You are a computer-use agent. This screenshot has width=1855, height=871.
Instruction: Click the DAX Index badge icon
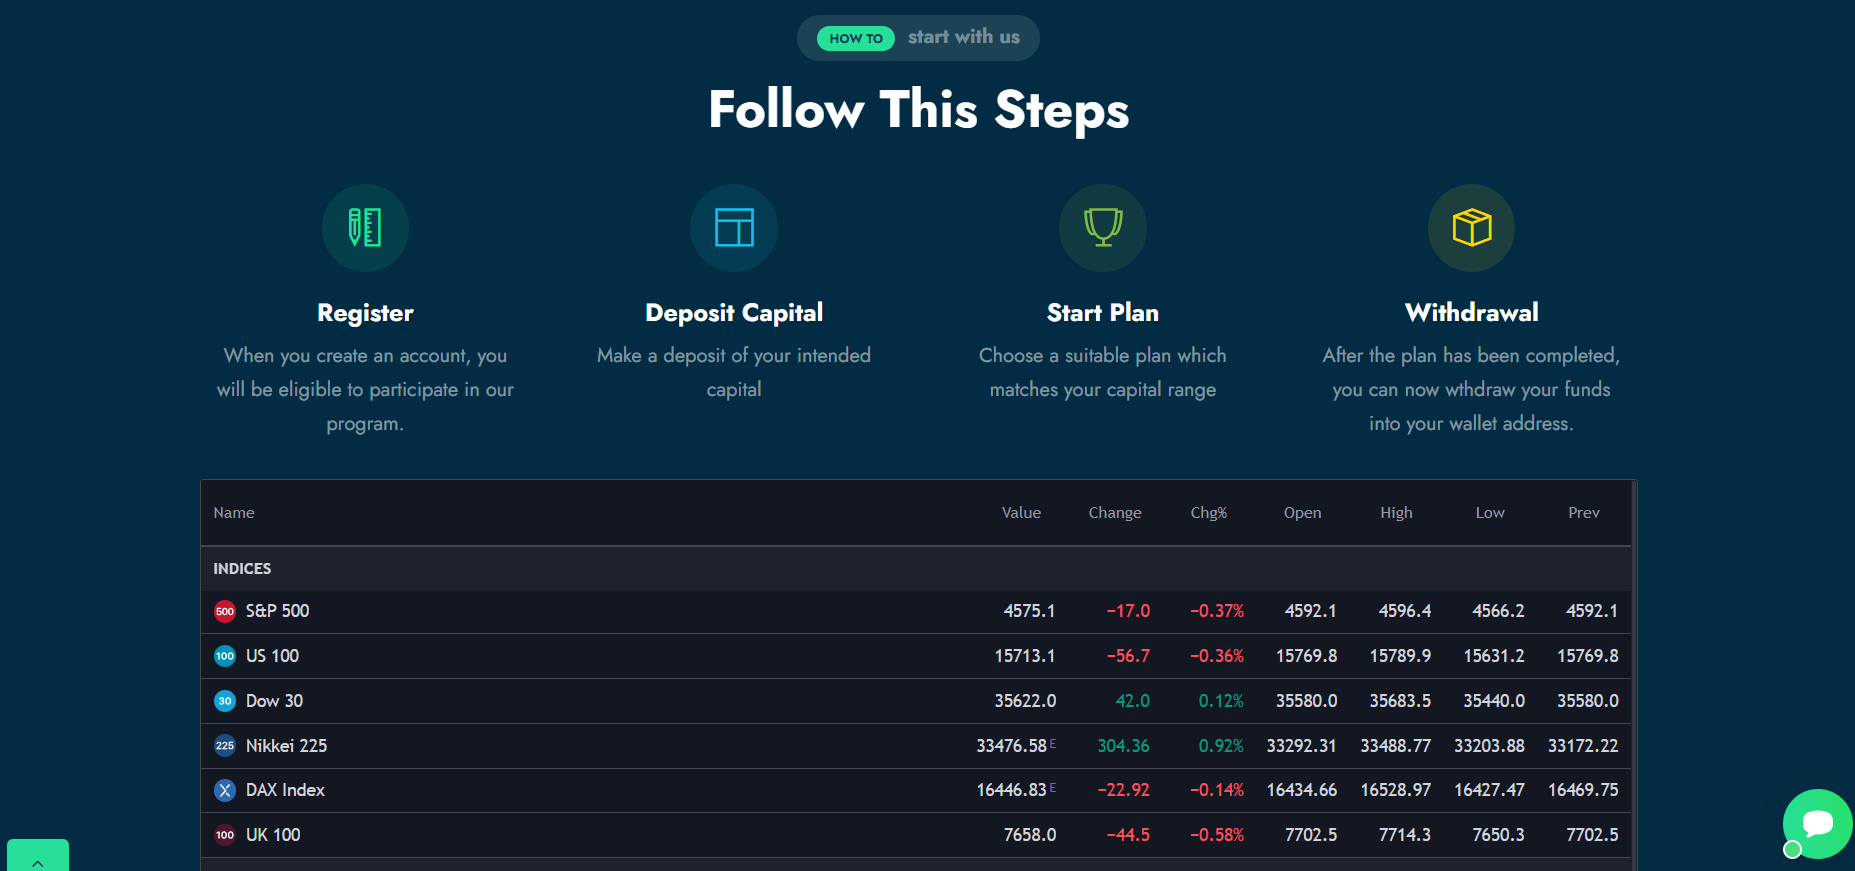pyautogui.click(x=225, y=790)
